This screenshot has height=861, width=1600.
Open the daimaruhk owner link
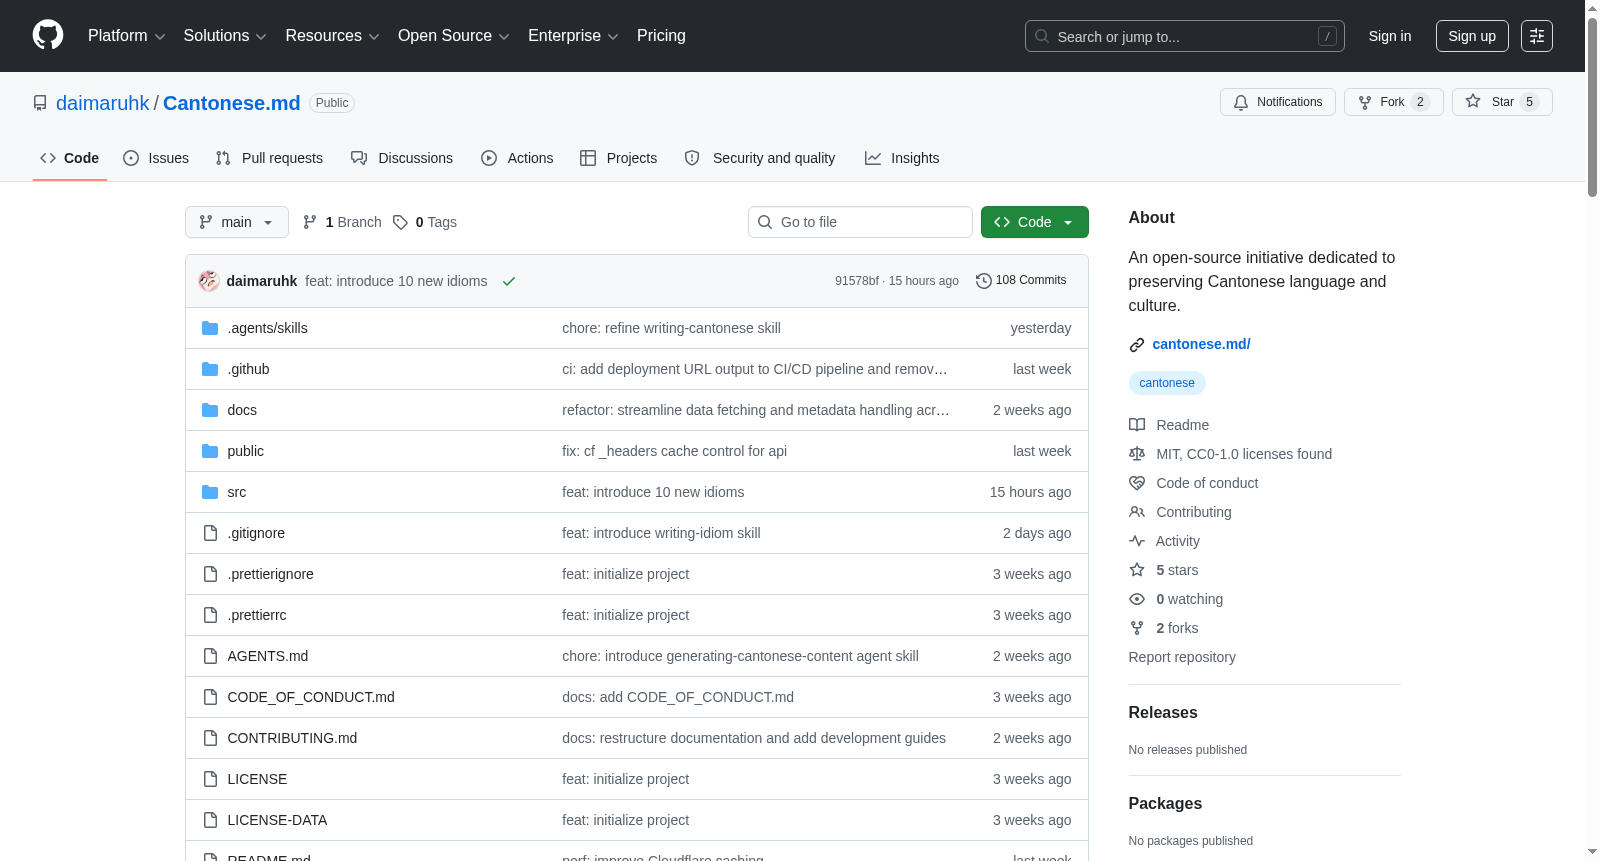(102, 103)
